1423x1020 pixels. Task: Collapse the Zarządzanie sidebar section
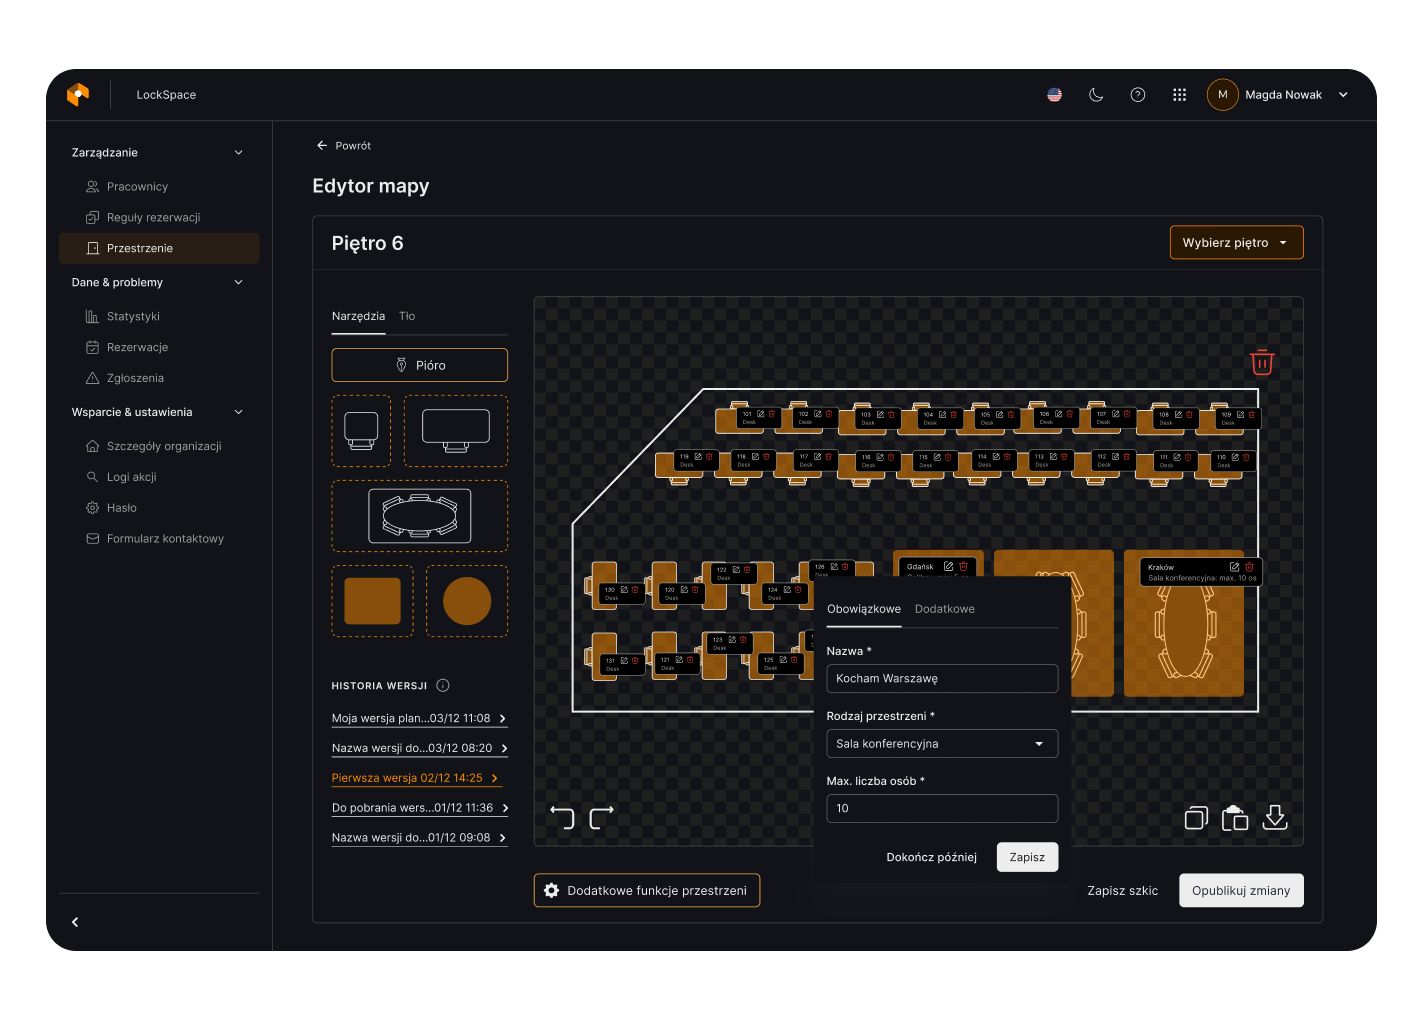238,153
